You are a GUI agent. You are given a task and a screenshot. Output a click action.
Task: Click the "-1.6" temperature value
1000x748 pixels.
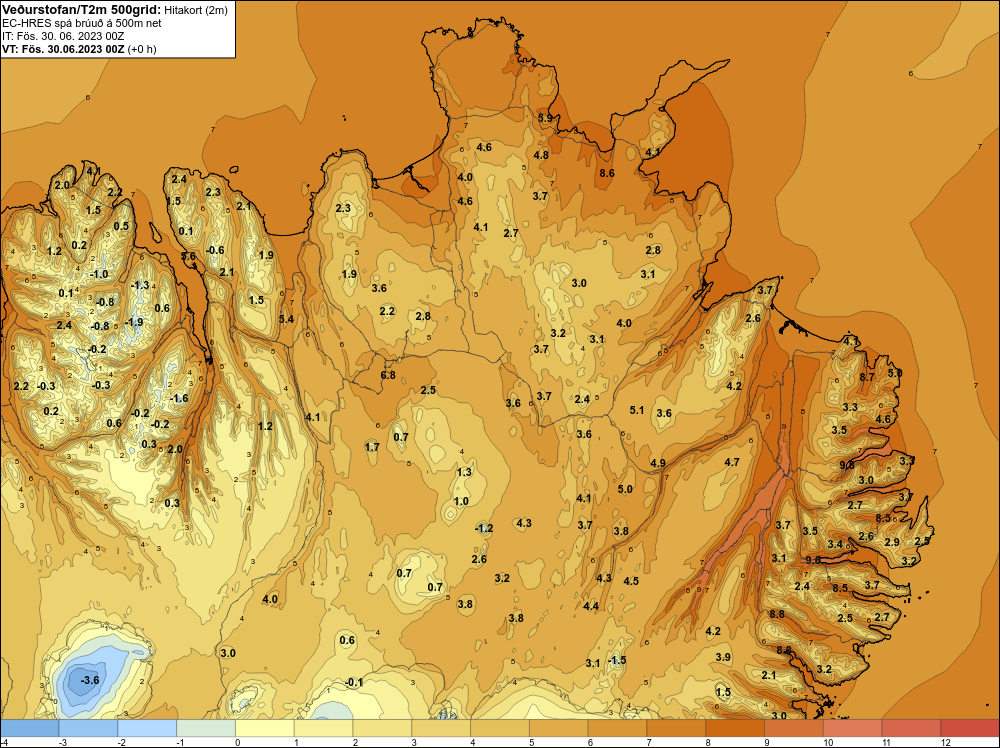179,398
